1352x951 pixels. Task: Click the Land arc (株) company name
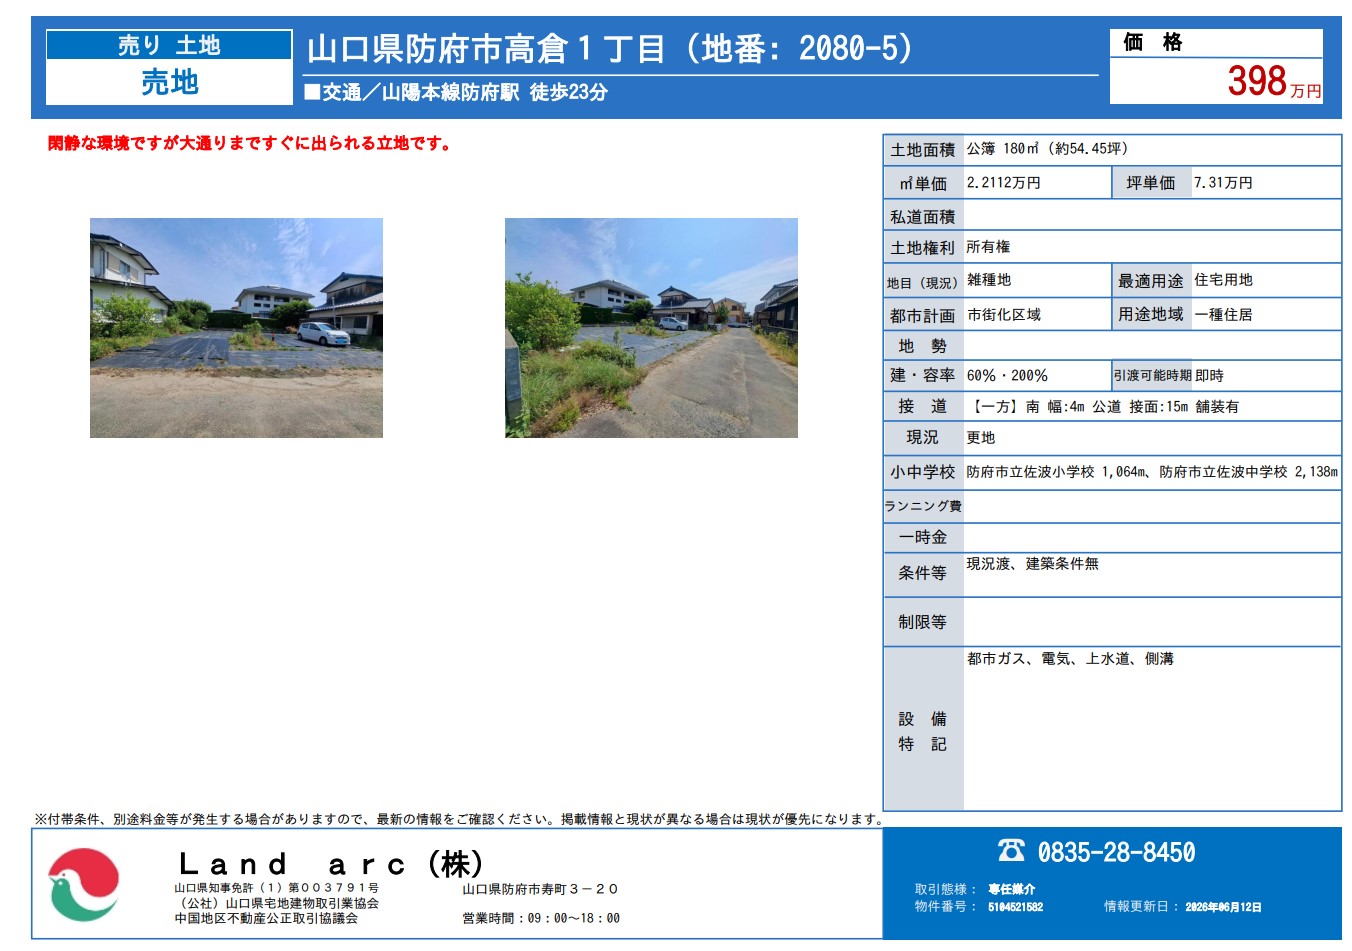[330, 863]
